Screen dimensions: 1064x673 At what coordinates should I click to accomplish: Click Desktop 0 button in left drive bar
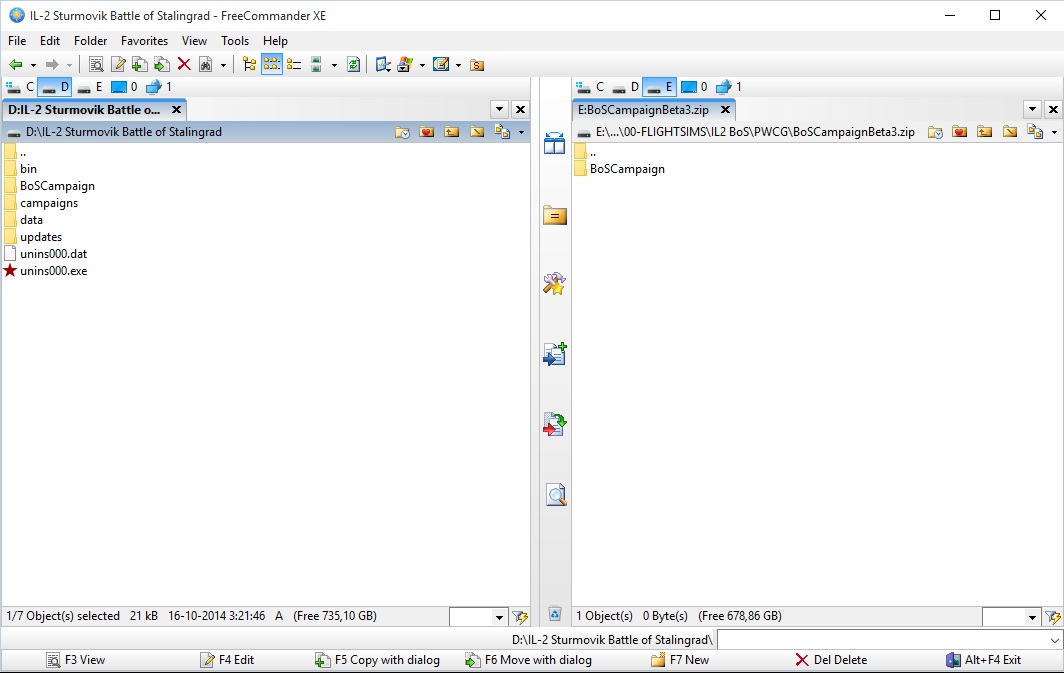tap(124, 87)
